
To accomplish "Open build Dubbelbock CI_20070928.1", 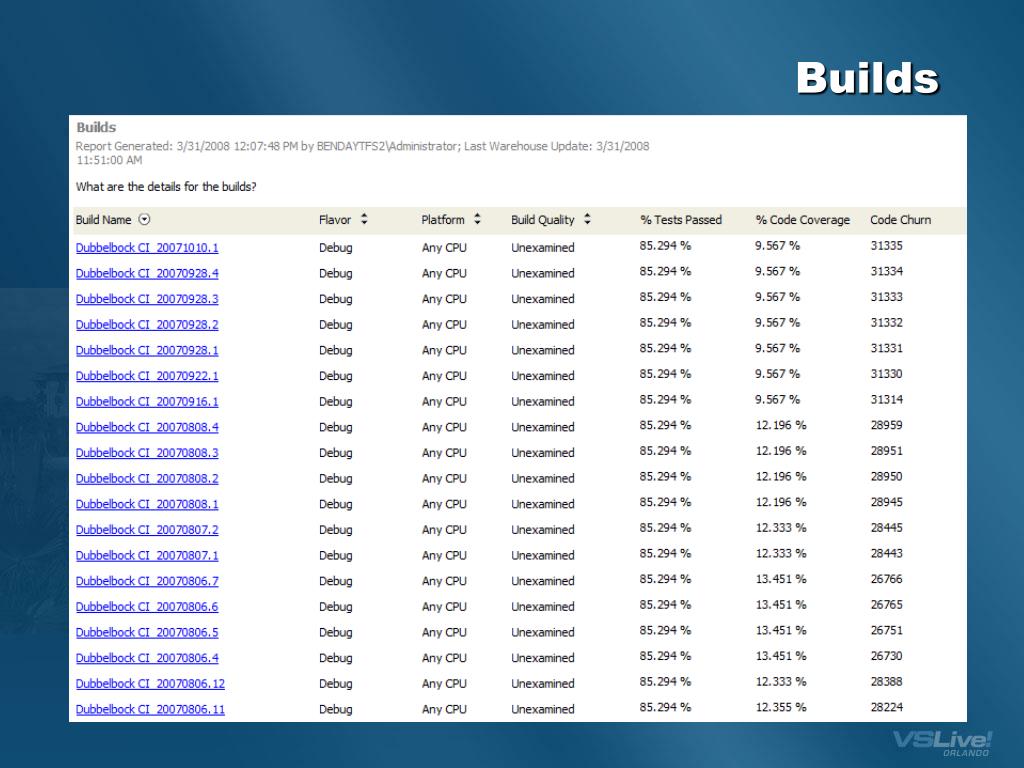I will (147, 350).
